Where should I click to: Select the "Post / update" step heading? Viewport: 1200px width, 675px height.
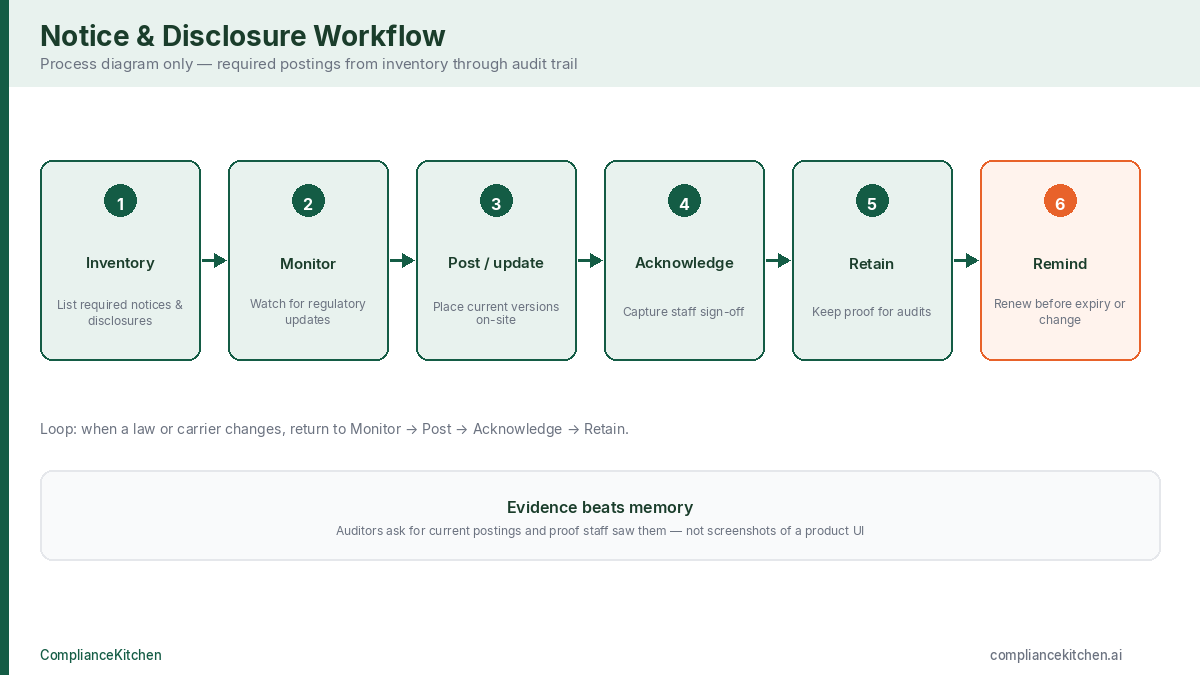point(496,263)
